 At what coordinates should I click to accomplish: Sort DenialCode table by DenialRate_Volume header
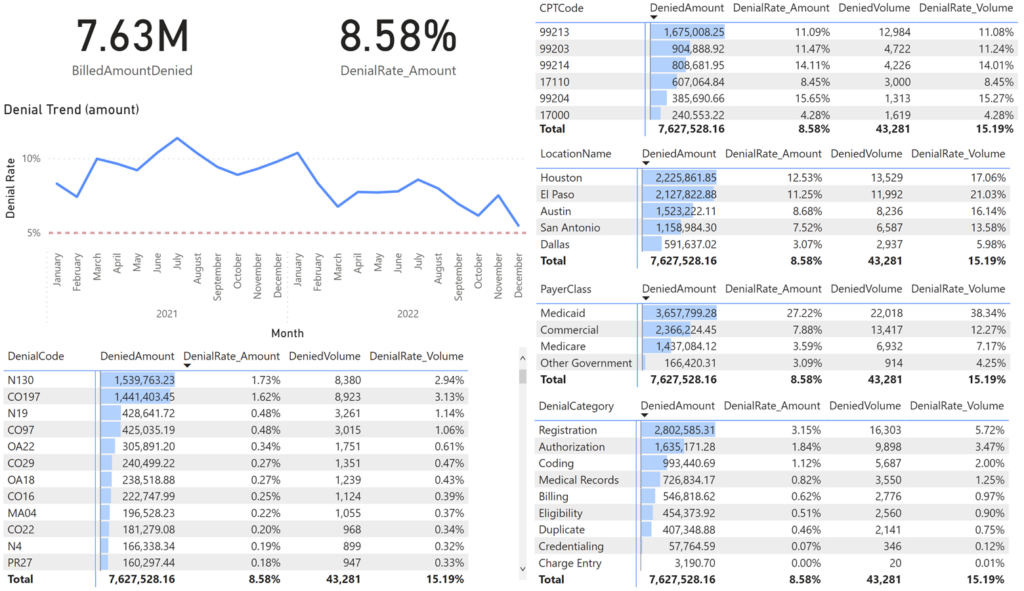(x=417, y=356)
